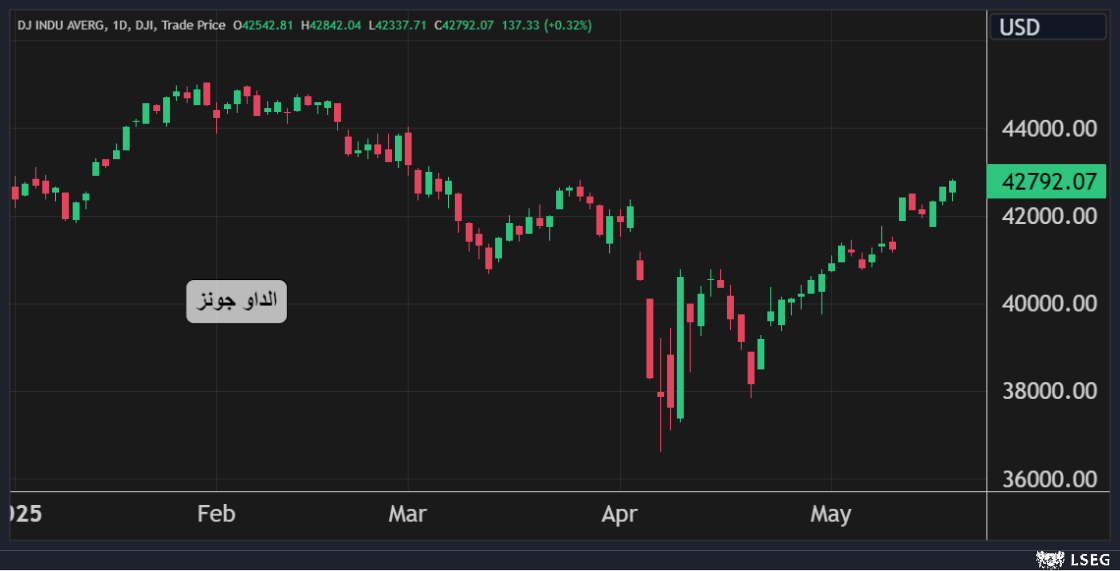Click the DJ INDU AVERG symbol title
Viewport: 1120px width, 571px height.
[60, 25]
